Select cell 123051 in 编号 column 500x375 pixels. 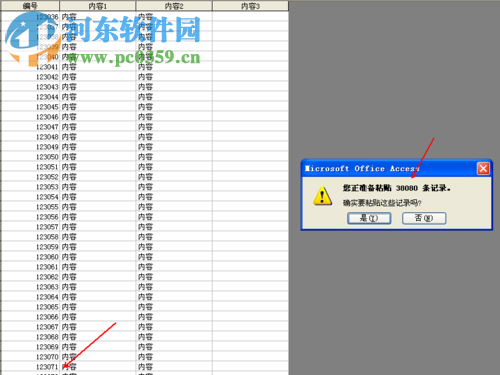(31, 167)
